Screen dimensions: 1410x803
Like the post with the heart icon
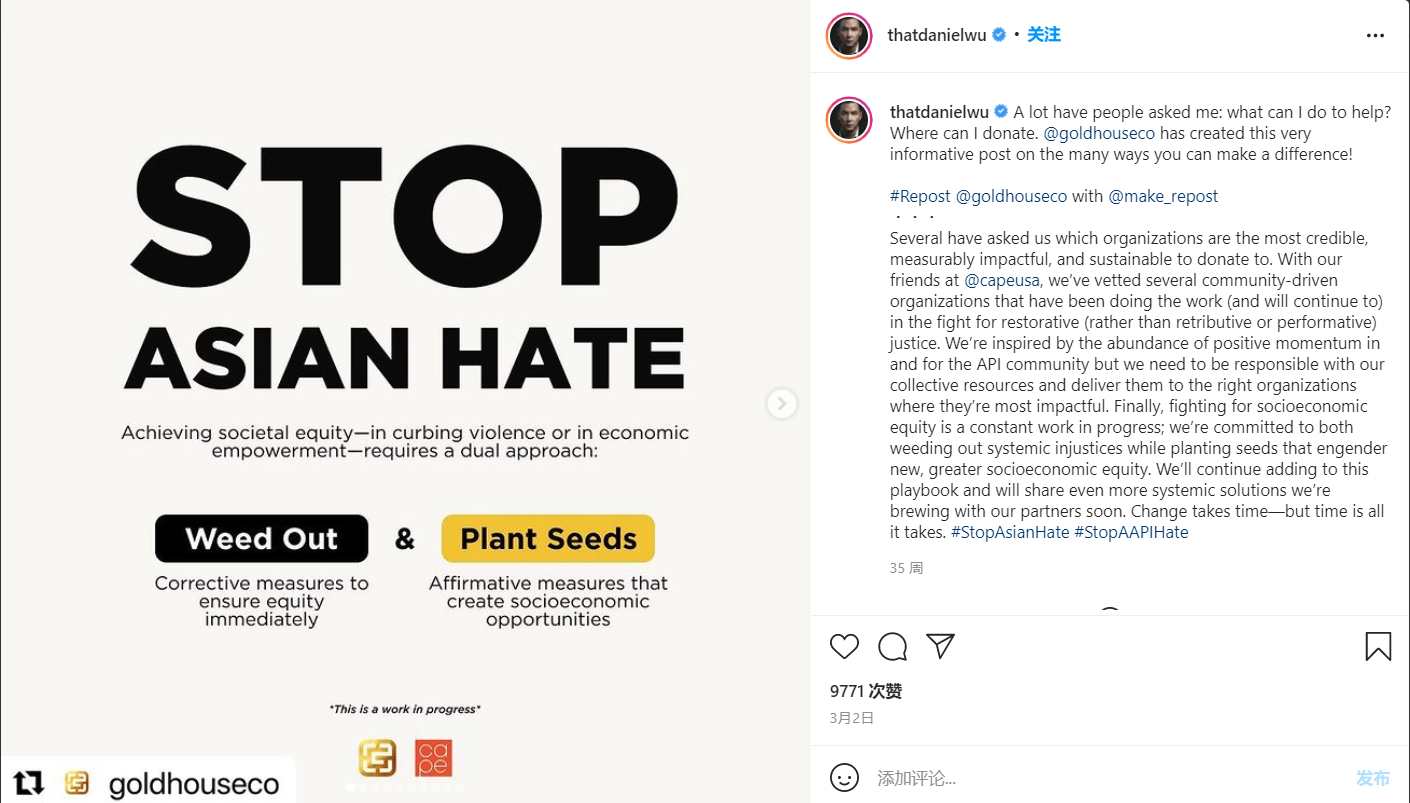click(844, 647)
